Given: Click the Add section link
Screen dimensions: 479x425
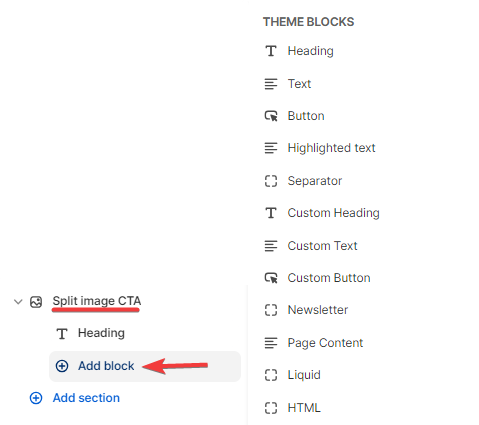Looking at the screenshot, I should click(86, 398).
